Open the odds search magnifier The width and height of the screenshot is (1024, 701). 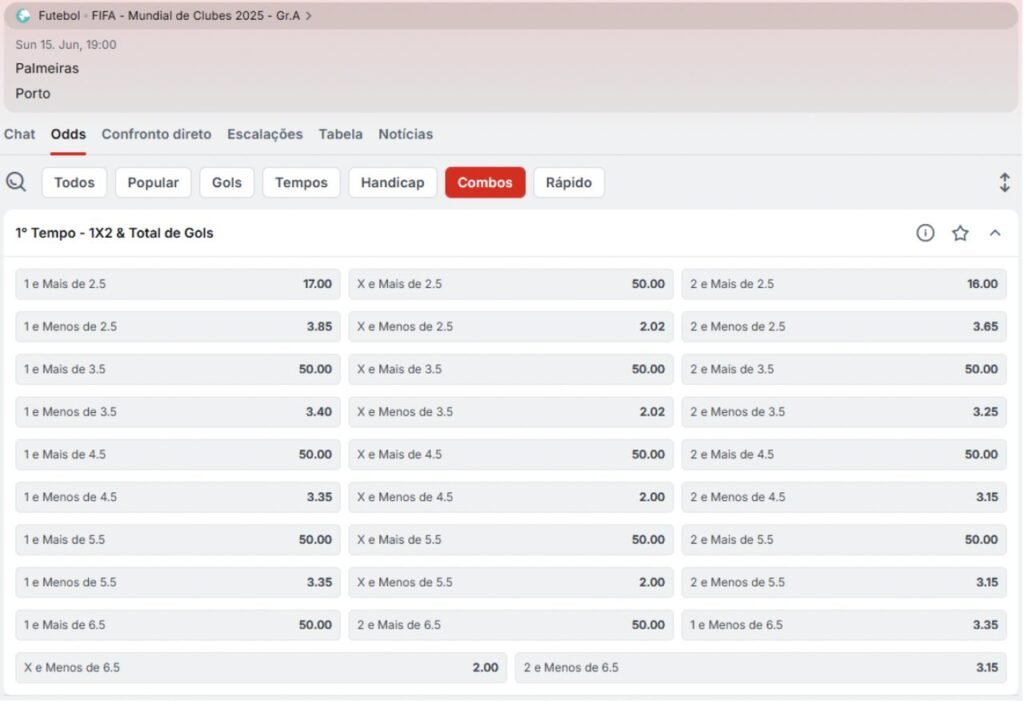(16, 182)
